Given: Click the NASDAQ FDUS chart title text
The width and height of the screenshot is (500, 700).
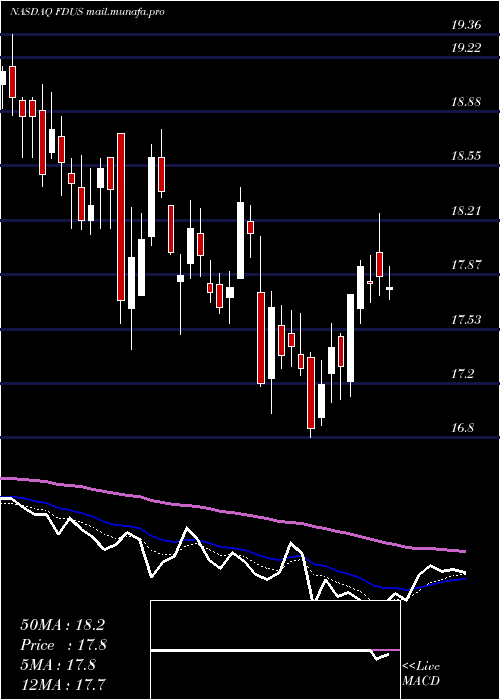Looking at the screenshot, I should point(88,12).
